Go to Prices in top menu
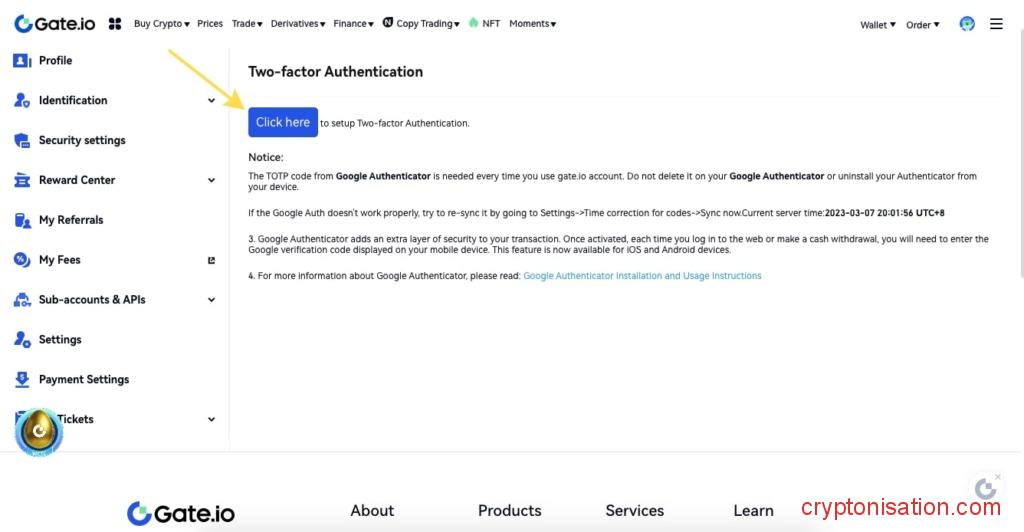The image size is (1024, 532). [210, 24]
